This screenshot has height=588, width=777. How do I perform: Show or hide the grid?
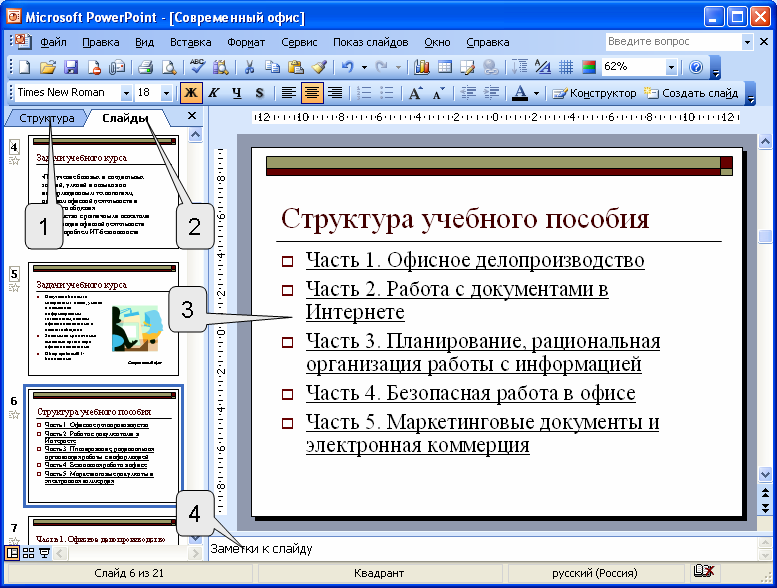coord(565,67)
